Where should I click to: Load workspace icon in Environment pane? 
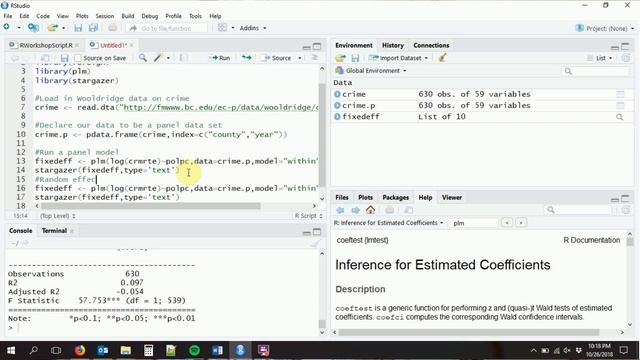[340, 58]
